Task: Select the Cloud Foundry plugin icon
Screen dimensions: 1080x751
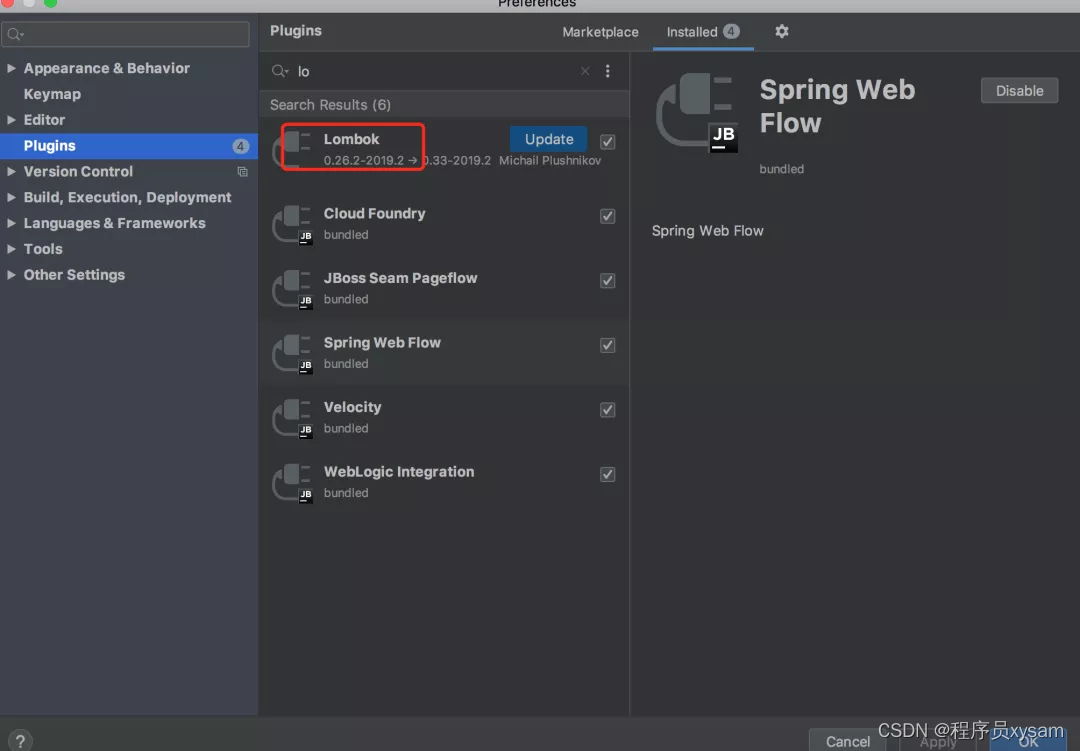Action: tap(293, 224)
